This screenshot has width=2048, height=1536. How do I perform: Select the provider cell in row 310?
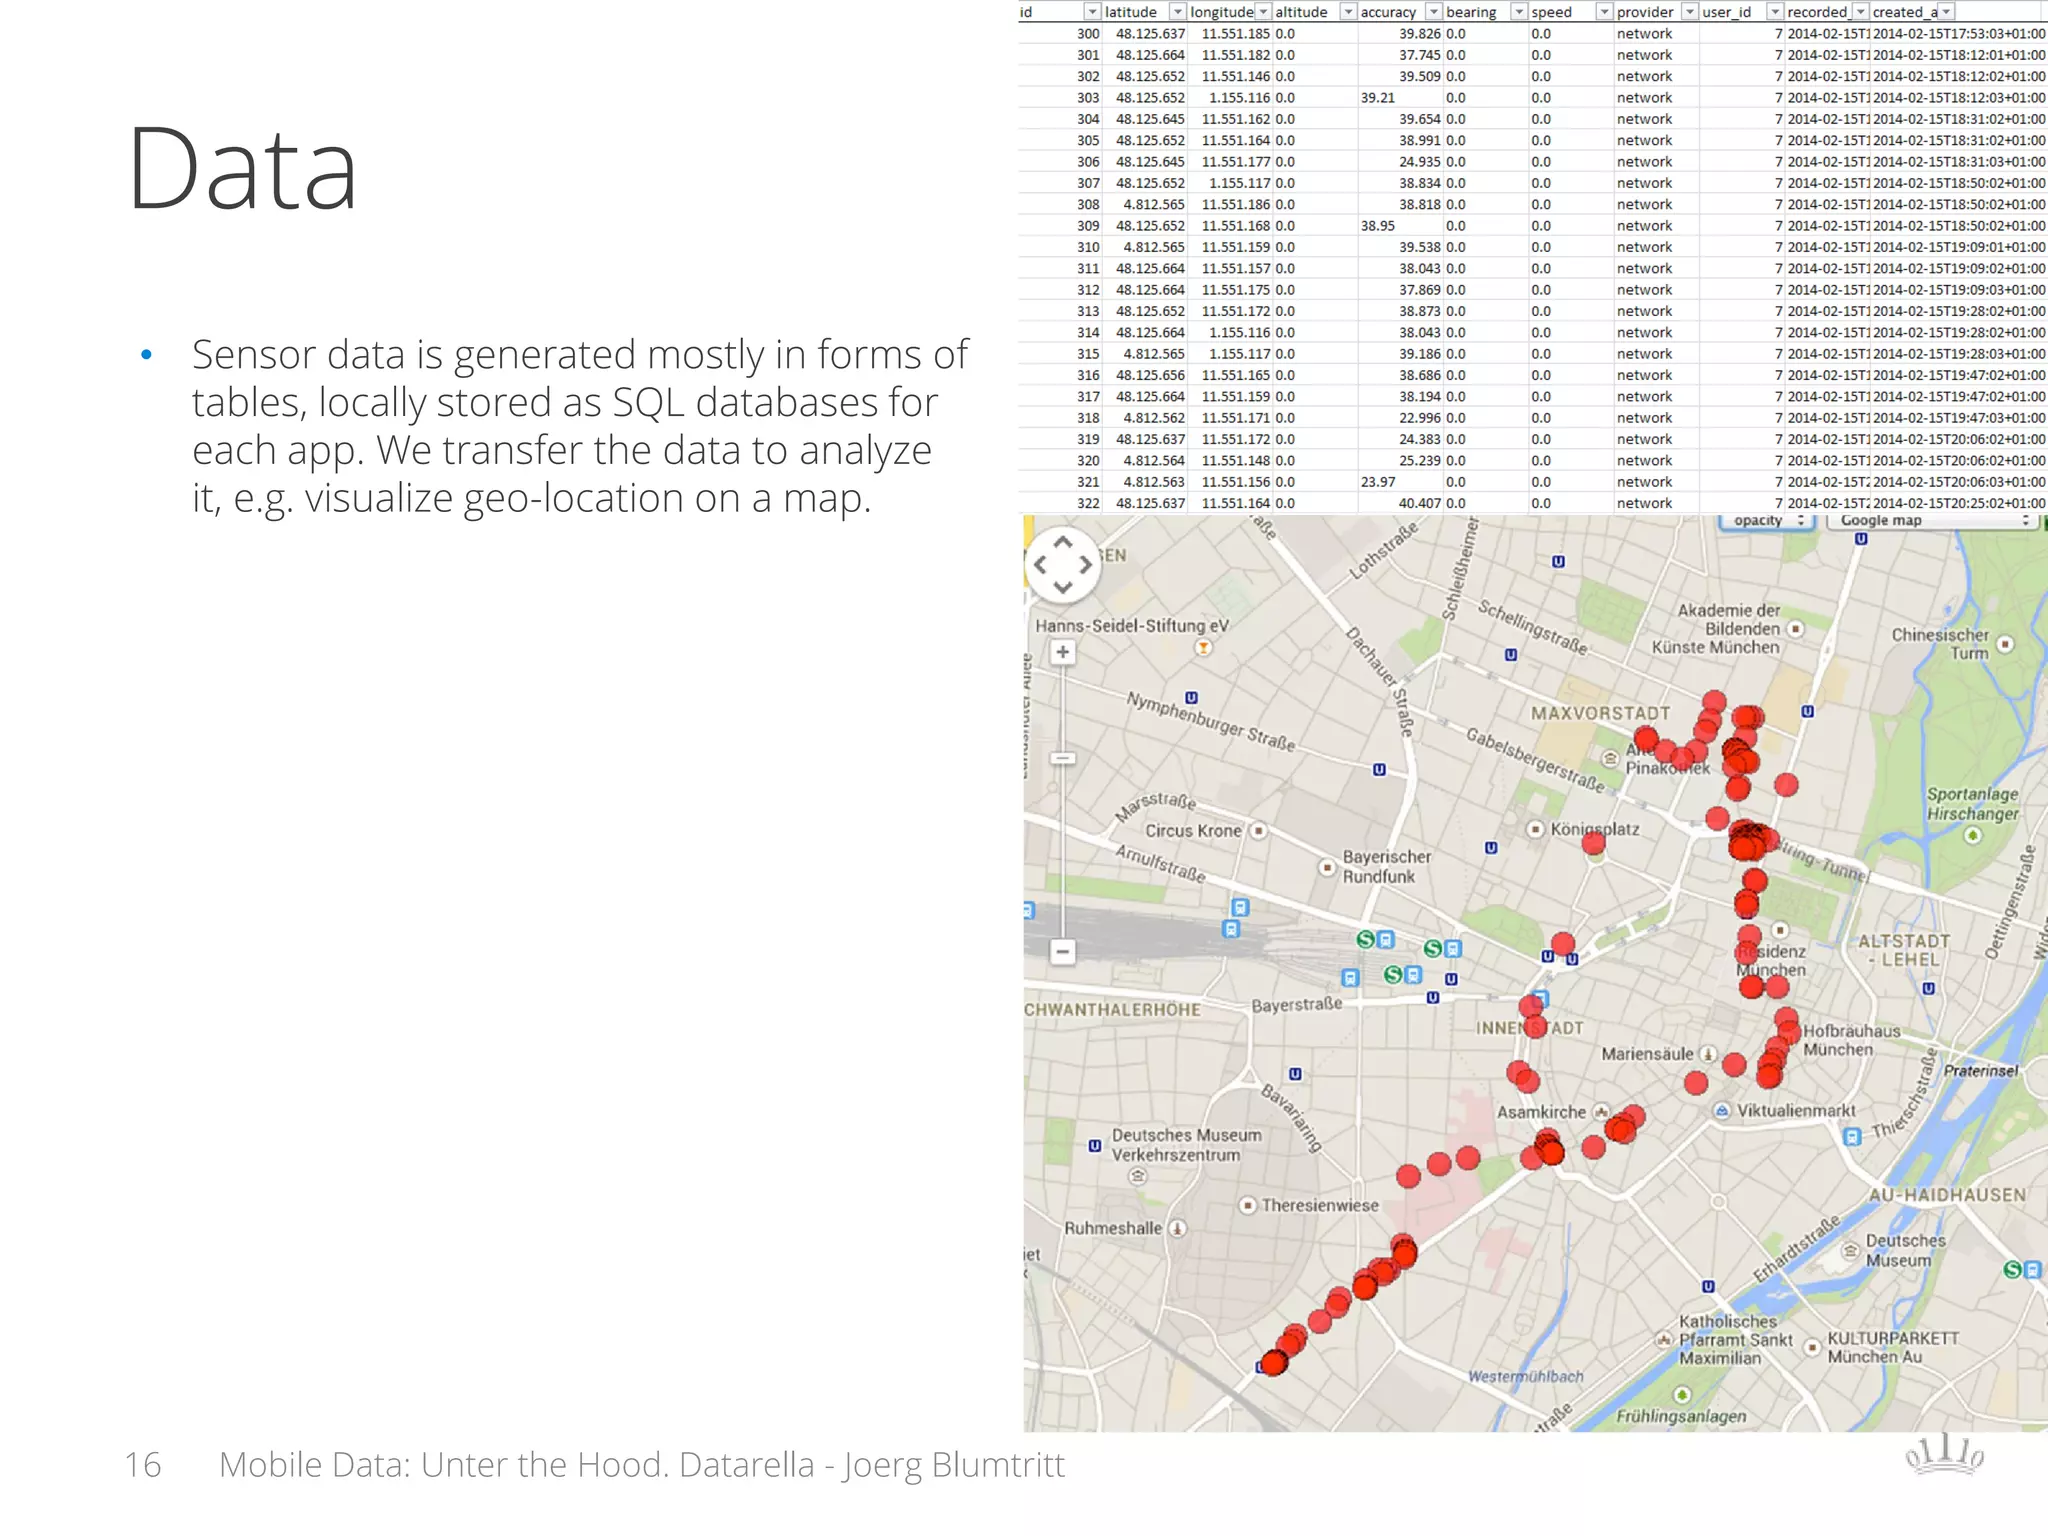tap(1657, 247)
